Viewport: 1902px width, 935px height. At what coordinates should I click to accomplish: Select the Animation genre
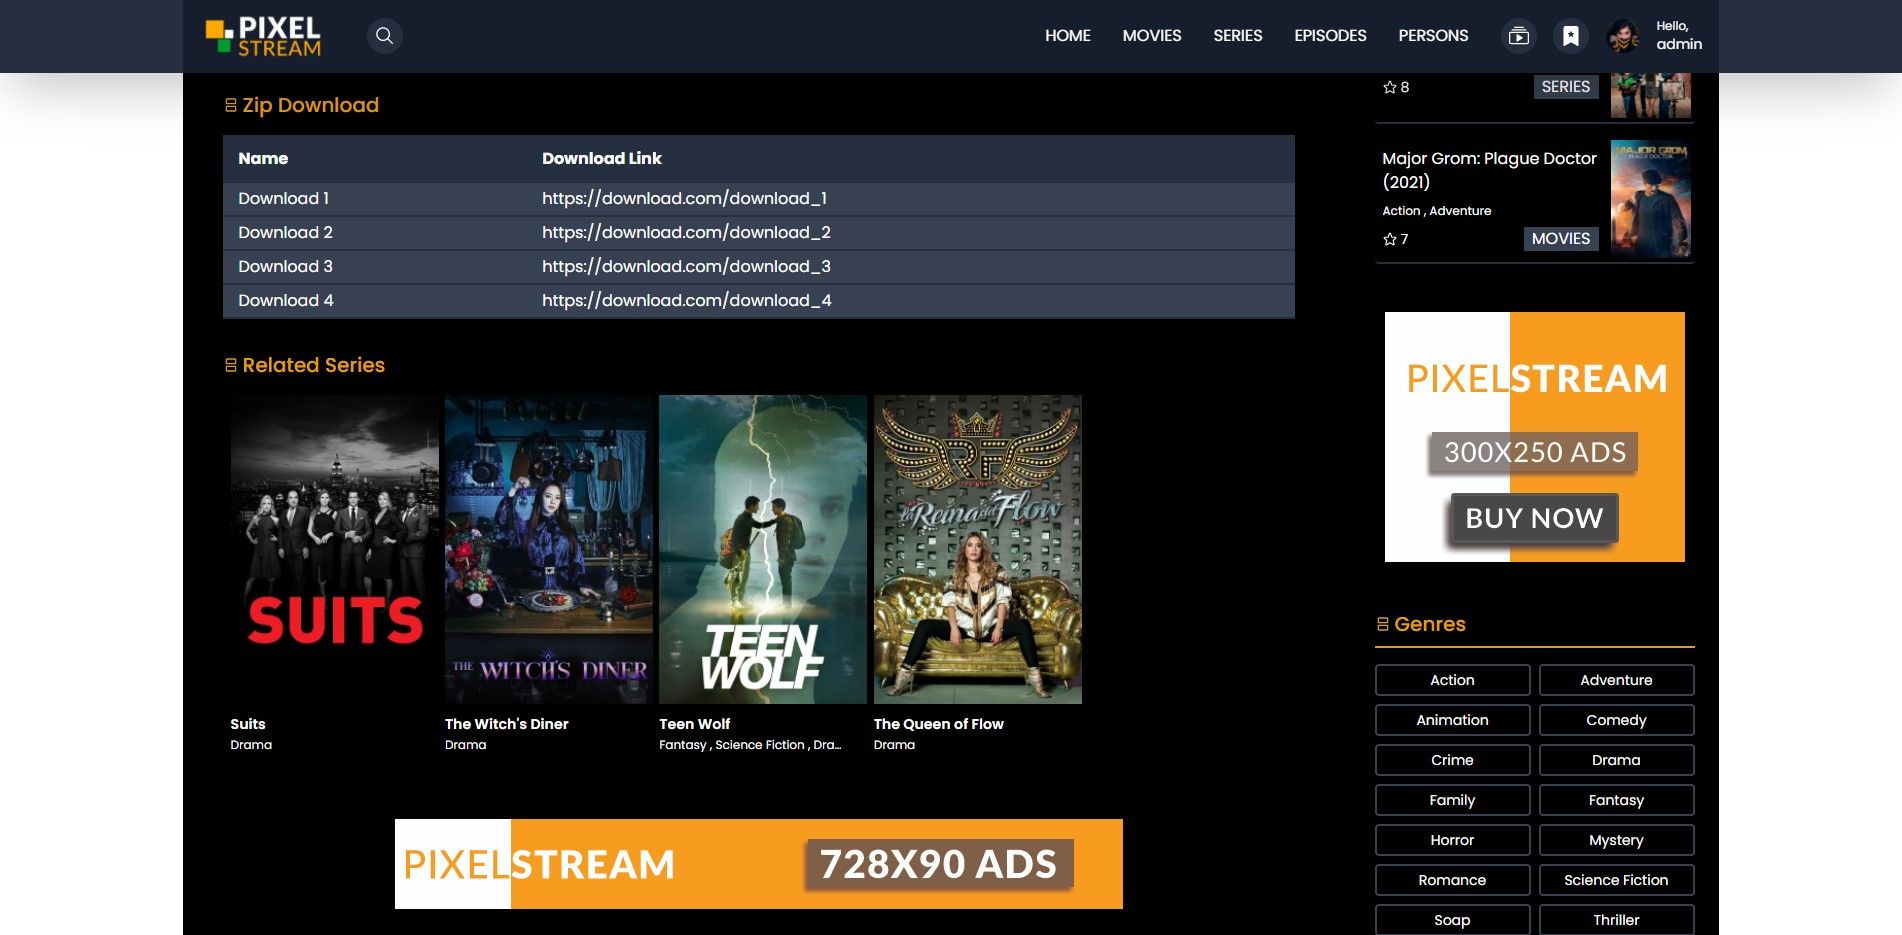point(1452,720)
